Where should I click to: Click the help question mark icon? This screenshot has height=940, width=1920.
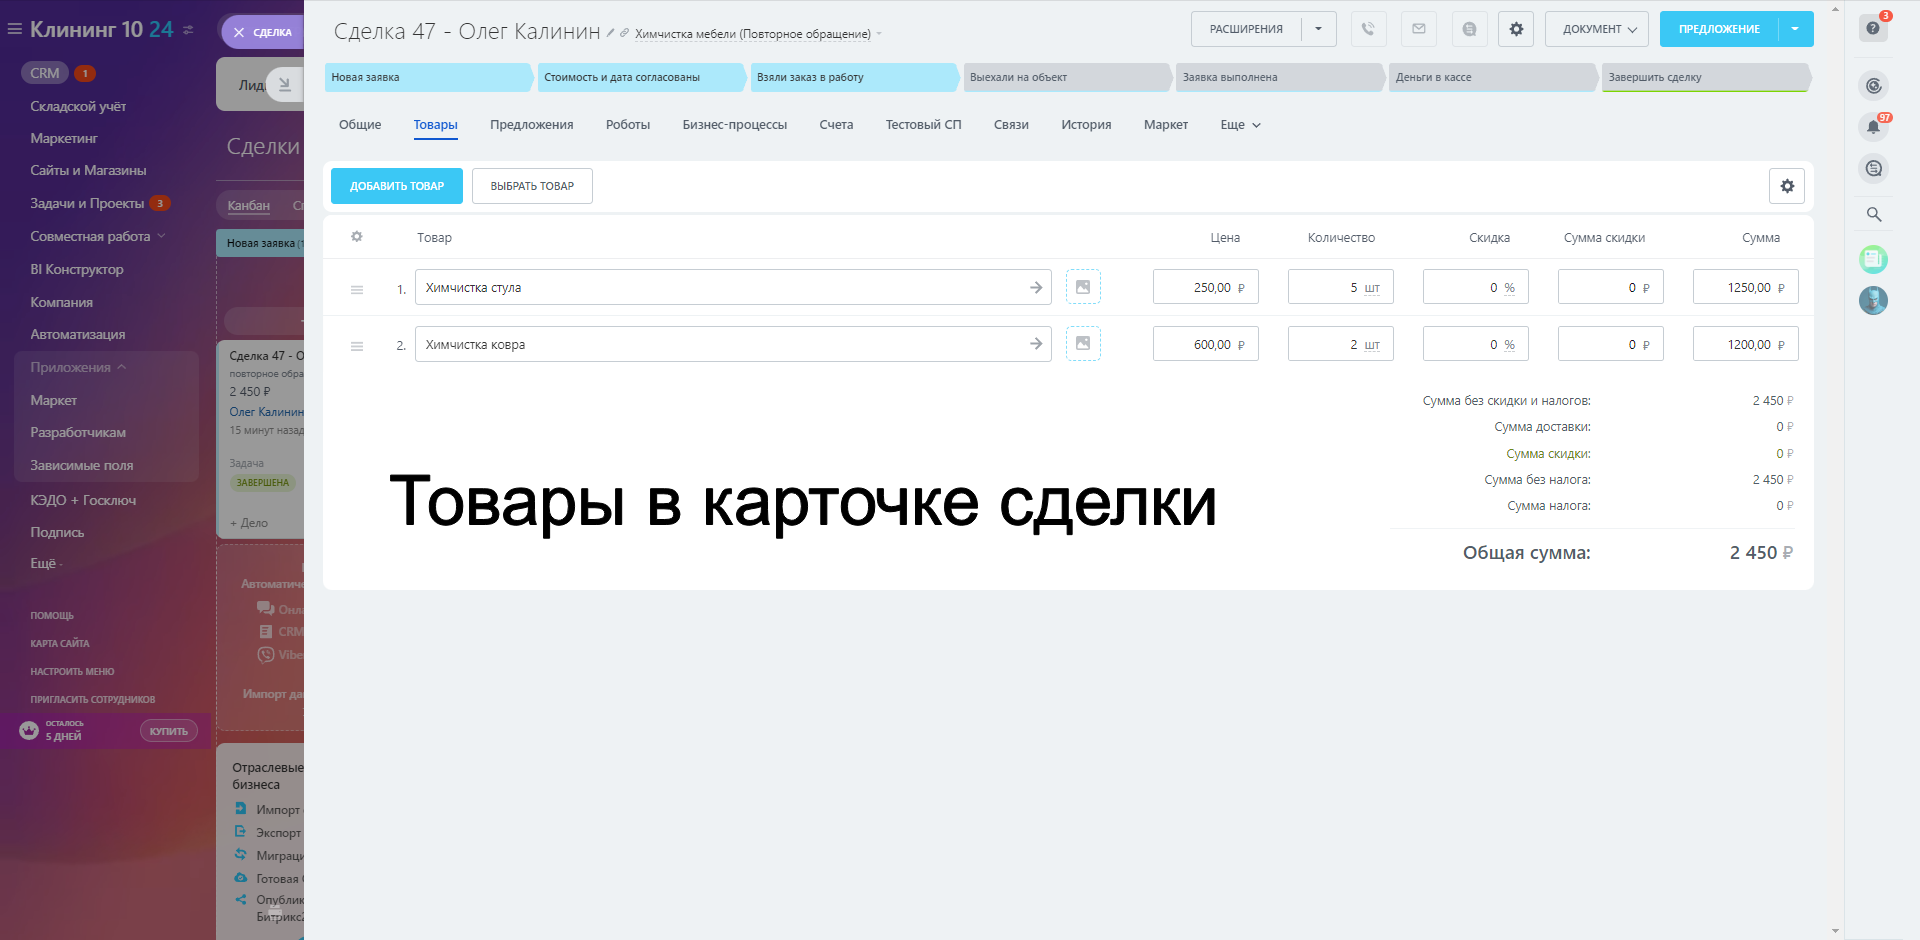point(1873,28)
